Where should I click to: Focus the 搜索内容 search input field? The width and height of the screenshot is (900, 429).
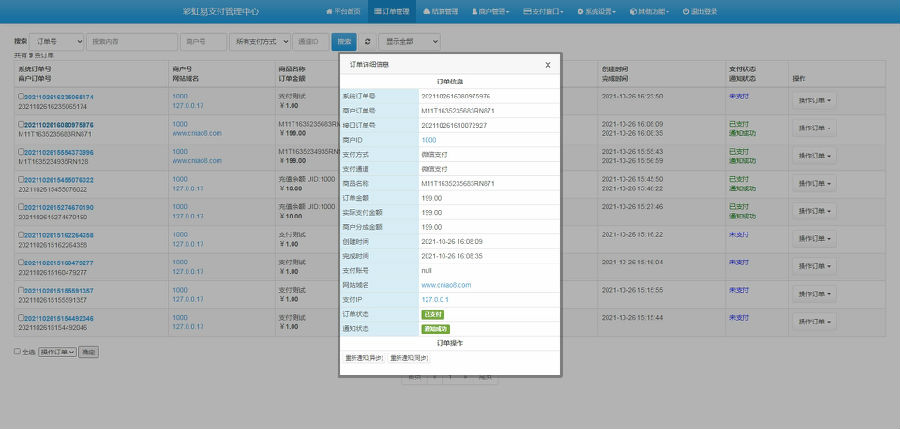132,42
